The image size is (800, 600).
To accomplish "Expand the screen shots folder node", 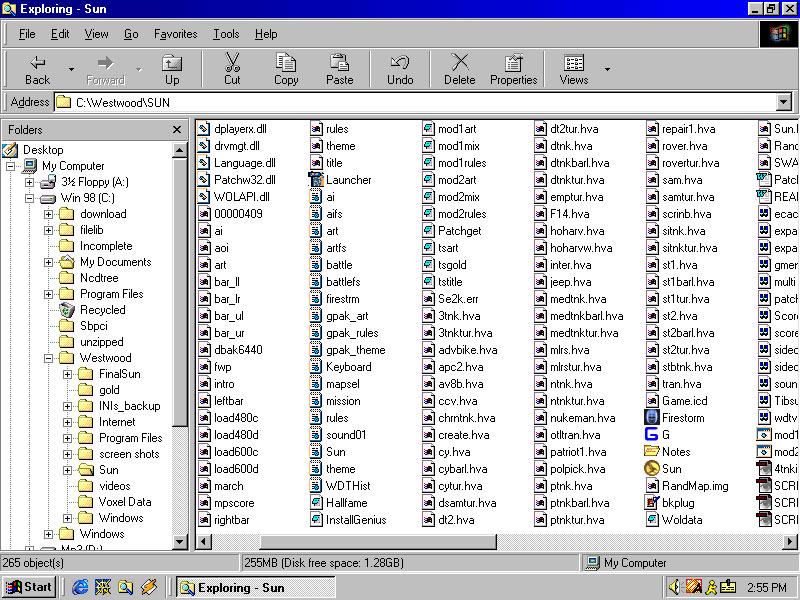I will 67,454.
